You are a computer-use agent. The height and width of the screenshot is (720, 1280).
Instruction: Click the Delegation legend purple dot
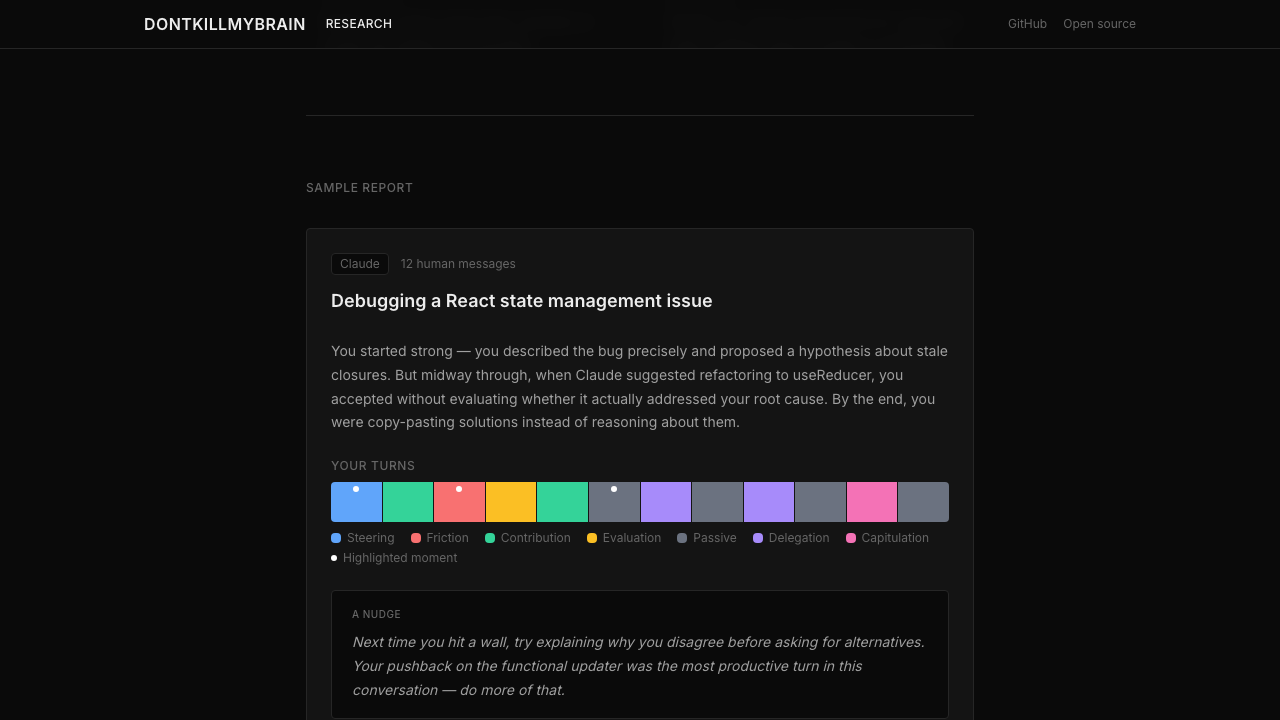pos(758,538)
